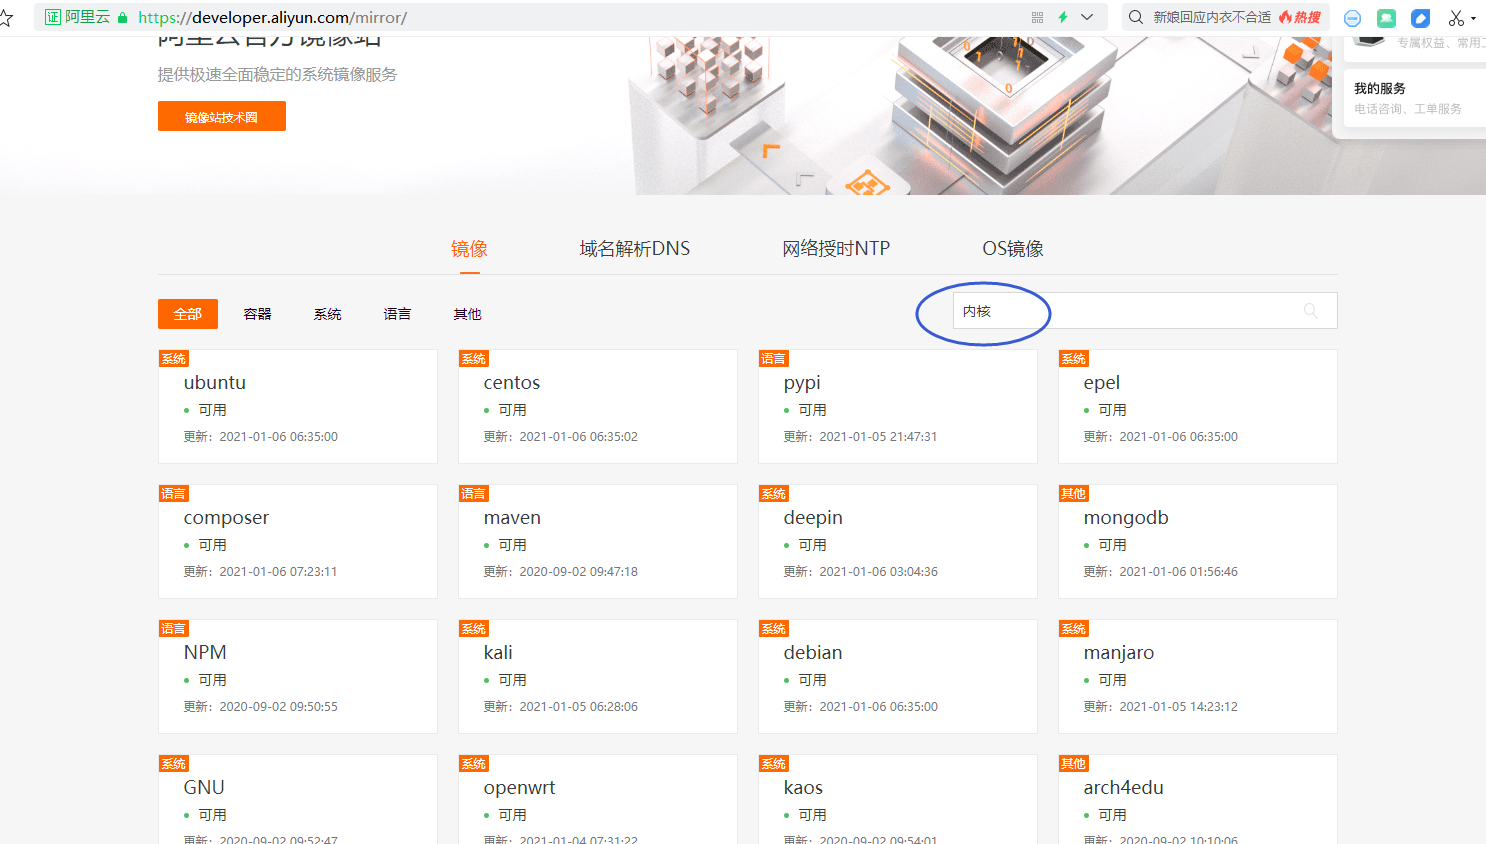Click the green lightning extension icon

coord(1062,17)
